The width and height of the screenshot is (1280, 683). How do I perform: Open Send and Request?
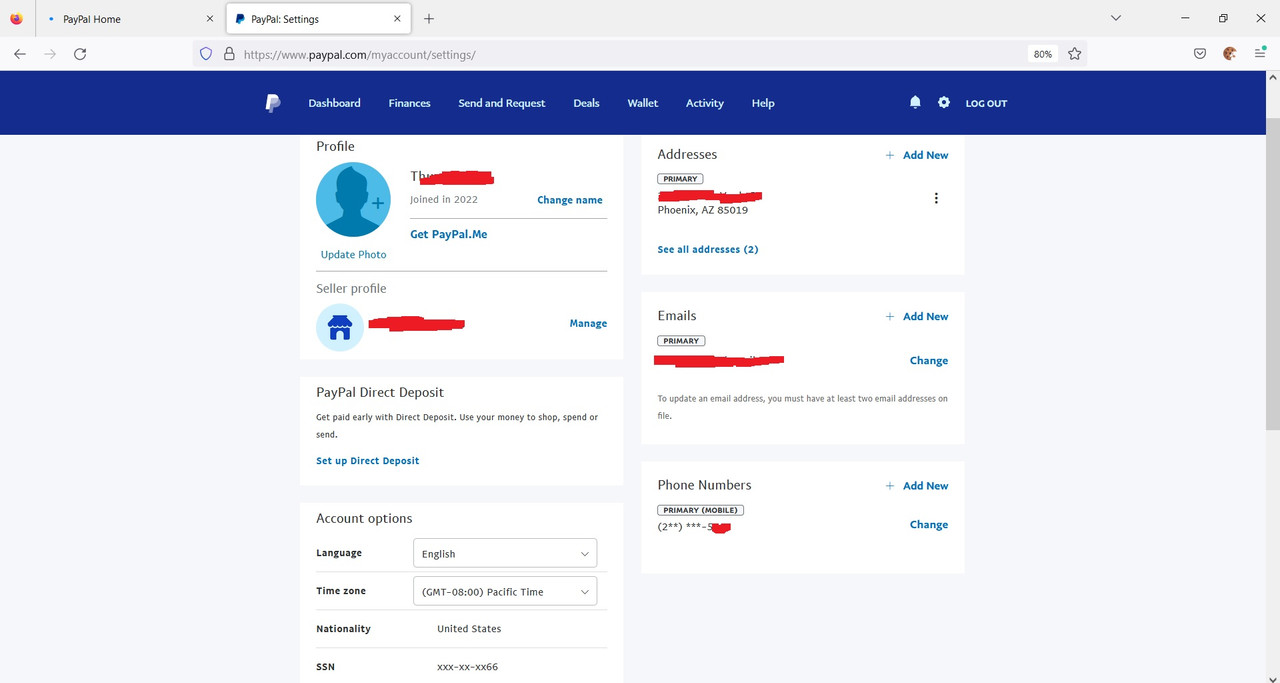(502, 103)
